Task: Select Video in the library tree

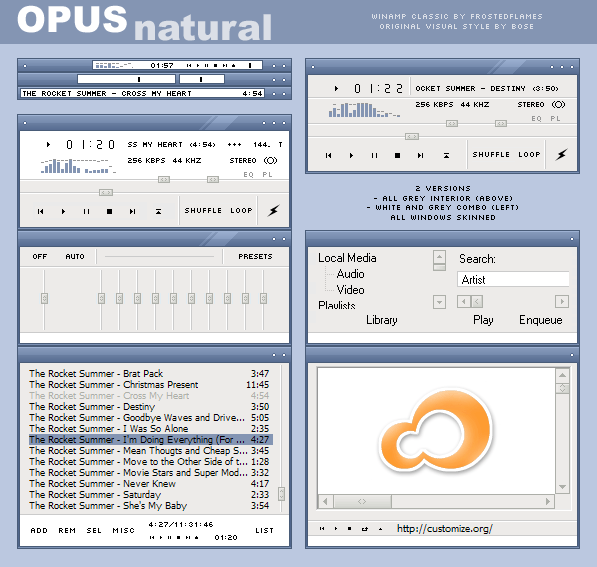Action: (x=350, y=290)
